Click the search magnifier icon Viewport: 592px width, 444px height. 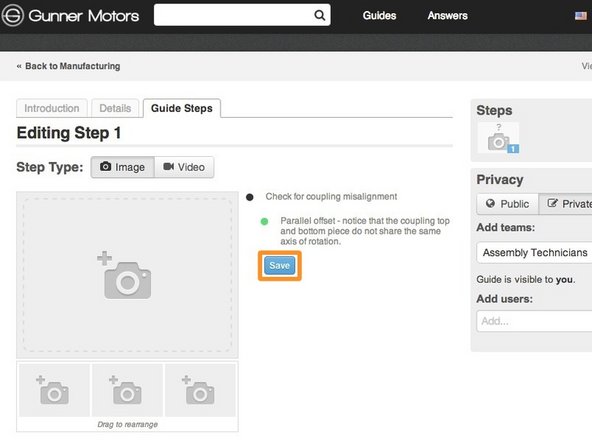click(x=319, y=15)
